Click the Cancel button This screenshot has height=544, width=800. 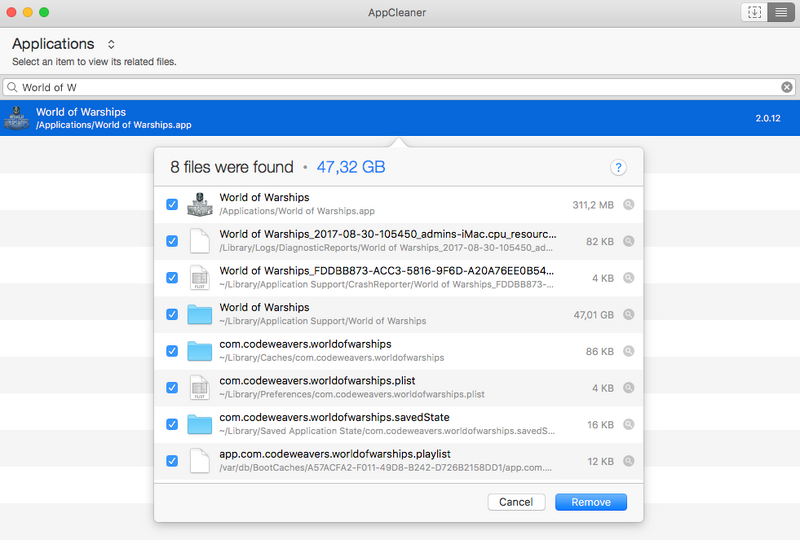516,502
